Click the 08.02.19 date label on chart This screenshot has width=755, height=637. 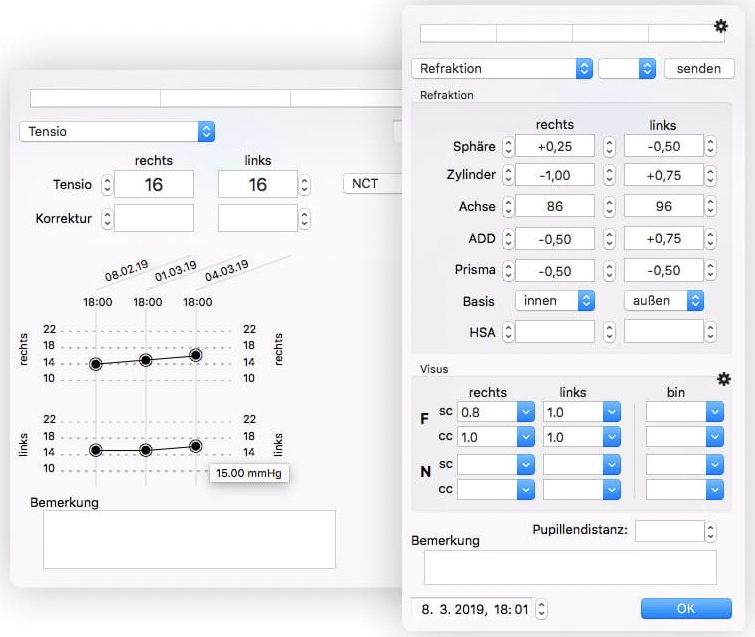[x=126, y=271]
